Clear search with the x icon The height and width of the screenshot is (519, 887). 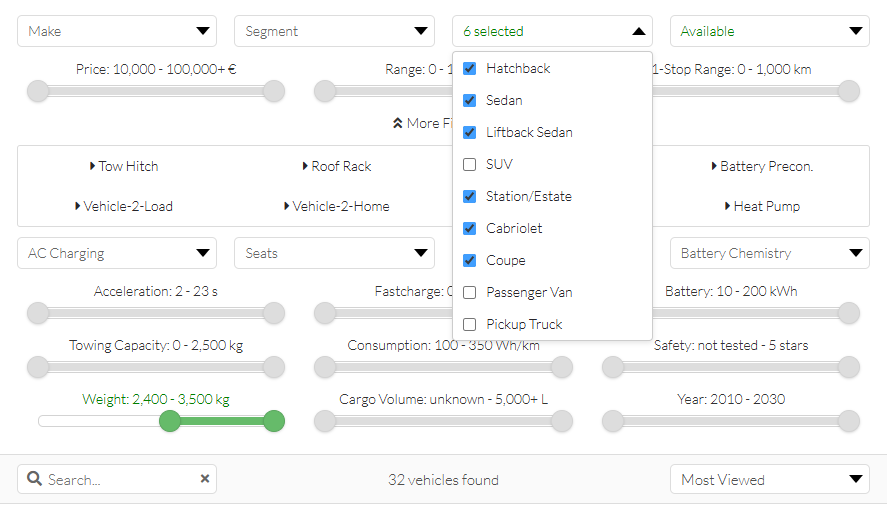[205, 479]
